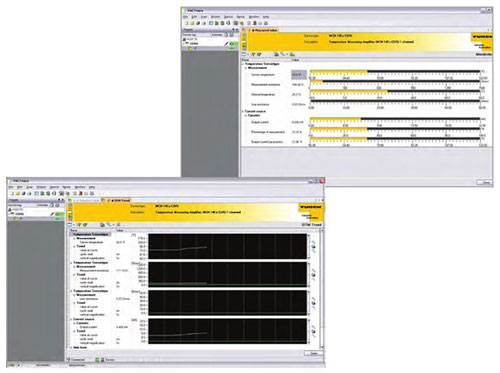Open Window menu in Measured value window

(254, 17)
